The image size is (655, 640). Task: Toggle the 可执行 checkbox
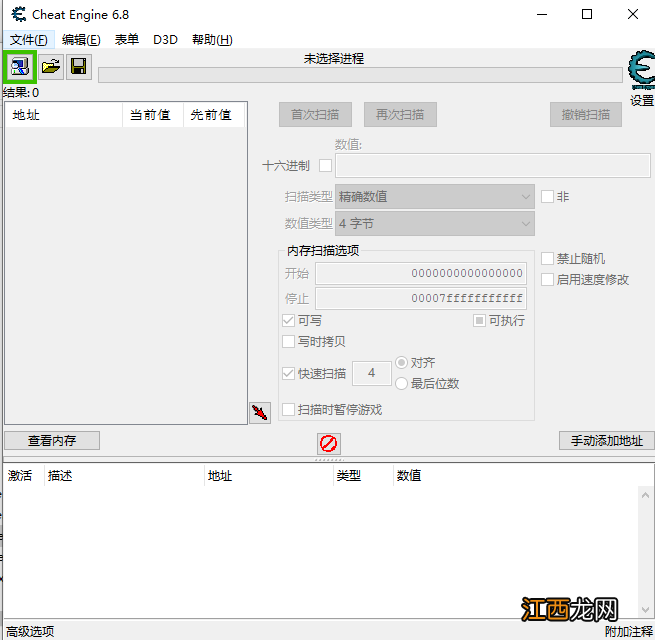click(479, 321)
